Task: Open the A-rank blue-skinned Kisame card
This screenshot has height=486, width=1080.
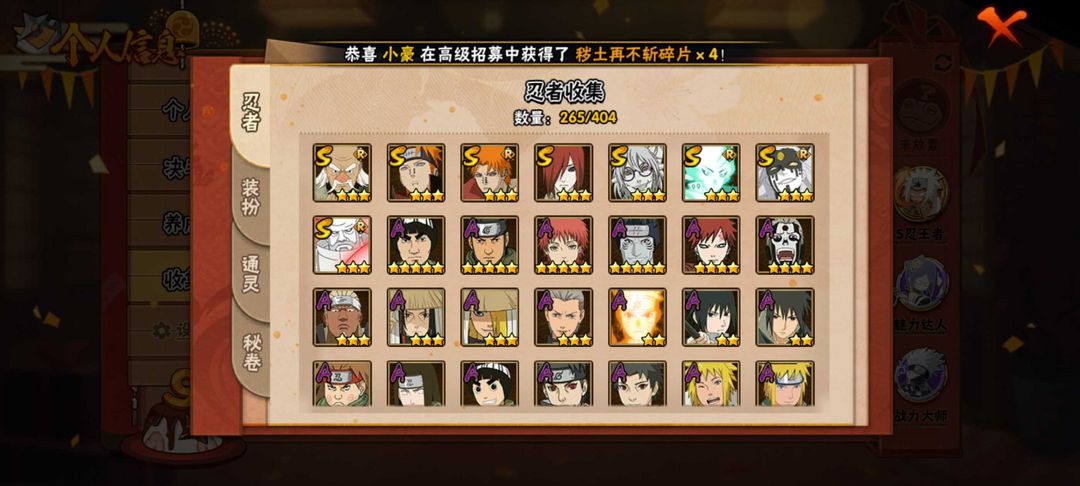Action: (637, 245)
